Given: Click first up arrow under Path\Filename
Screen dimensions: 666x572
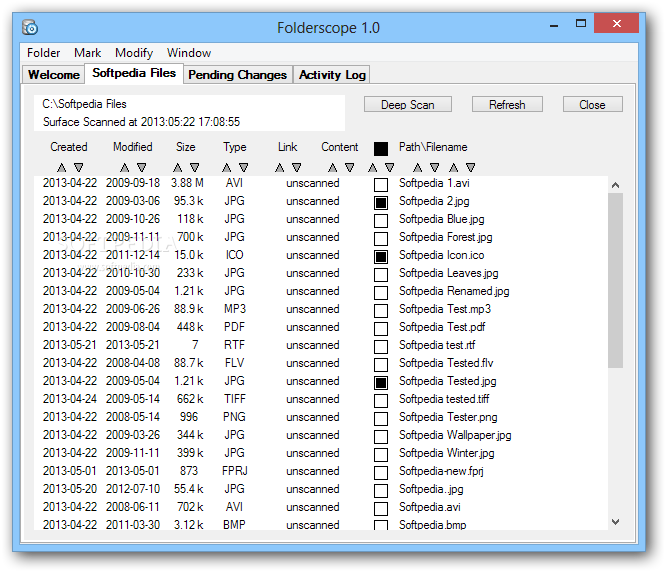Looking at the screenshot, I should 418,167.
